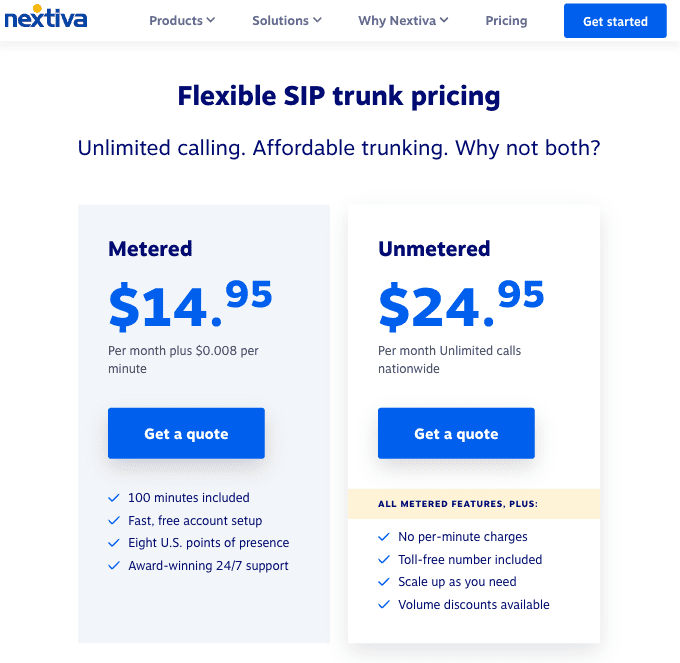680x663 pixels.
Task: Click checkmark beside Eight U.S. points of presence
Action: (113, 543)
